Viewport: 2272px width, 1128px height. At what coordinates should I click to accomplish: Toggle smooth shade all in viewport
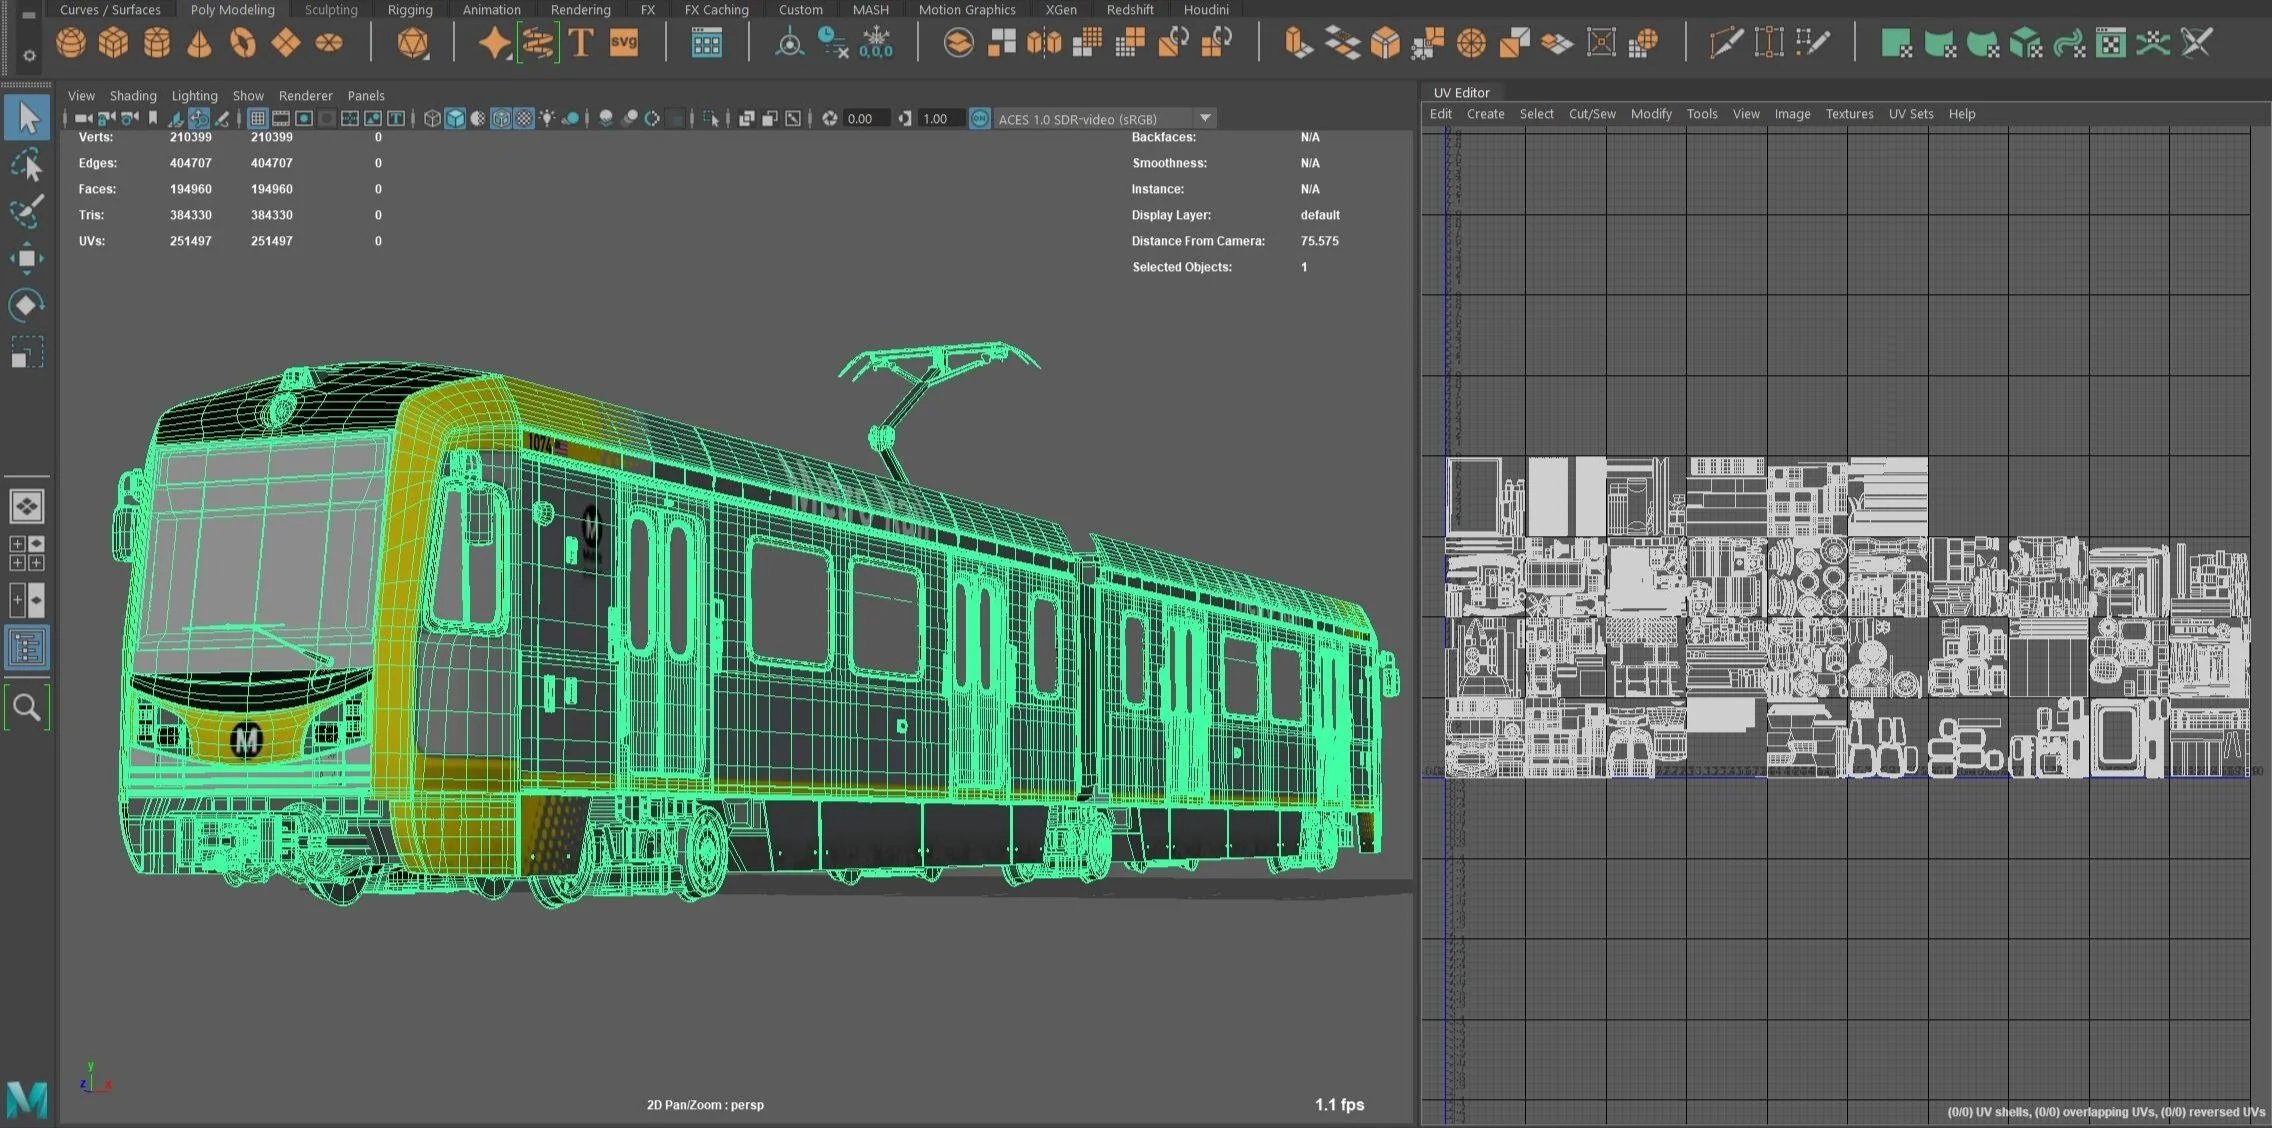pos(455,118)
